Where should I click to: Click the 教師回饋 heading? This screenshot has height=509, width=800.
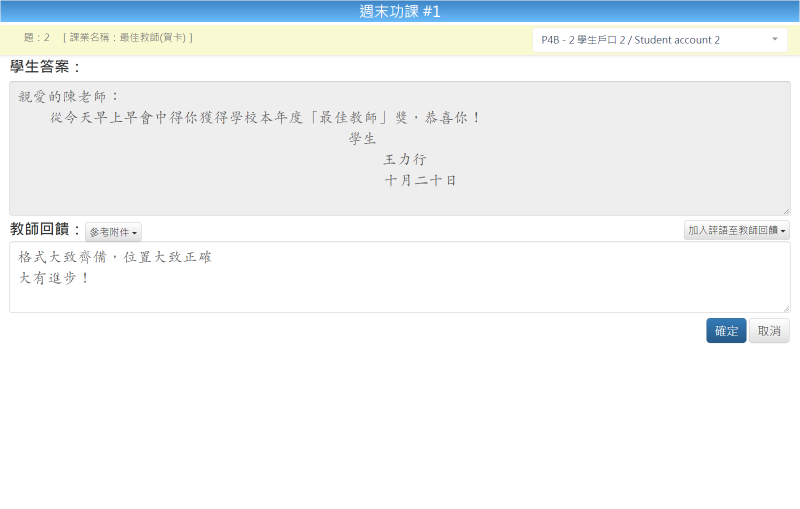coord(45,230)
